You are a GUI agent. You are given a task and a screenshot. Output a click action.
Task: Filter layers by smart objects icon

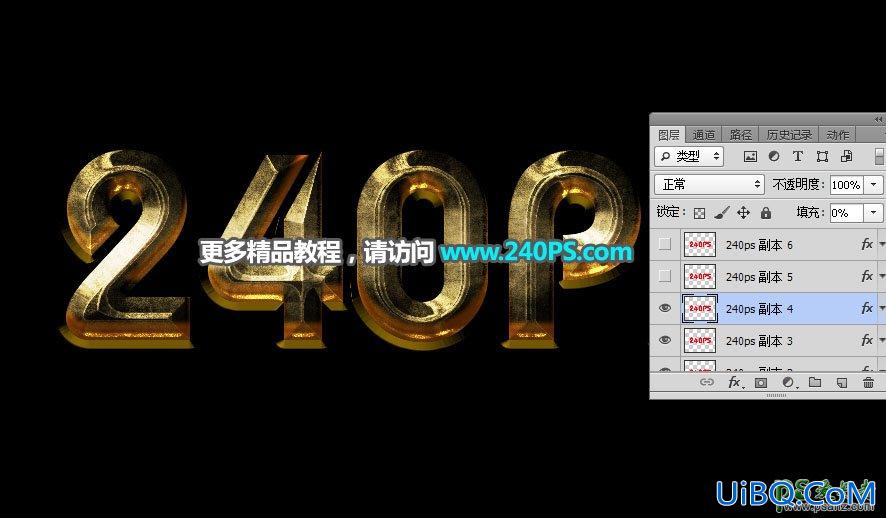[x=846, y=156]
